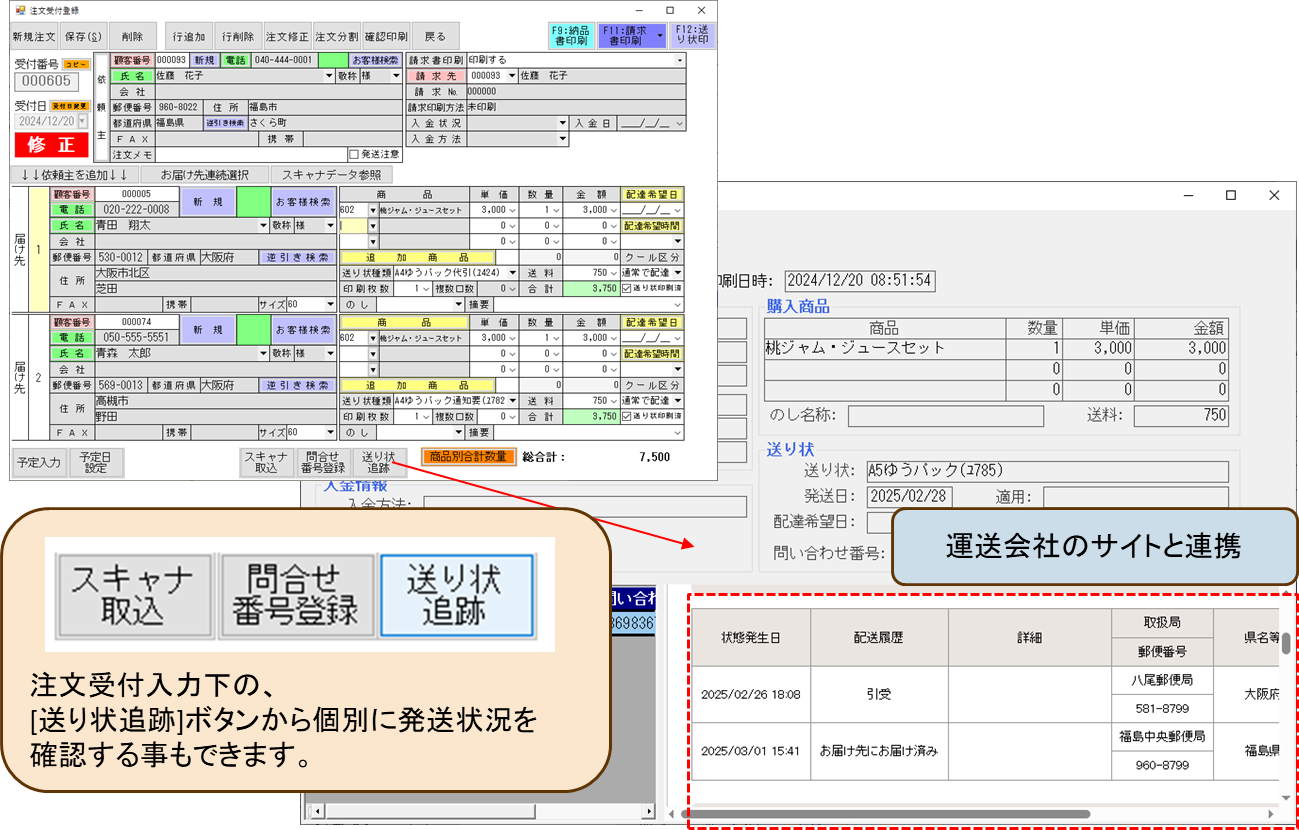This screenshot has width=1299, height=830.
Task: Click the お届け先連続選択 button
Action: (203, 174)
